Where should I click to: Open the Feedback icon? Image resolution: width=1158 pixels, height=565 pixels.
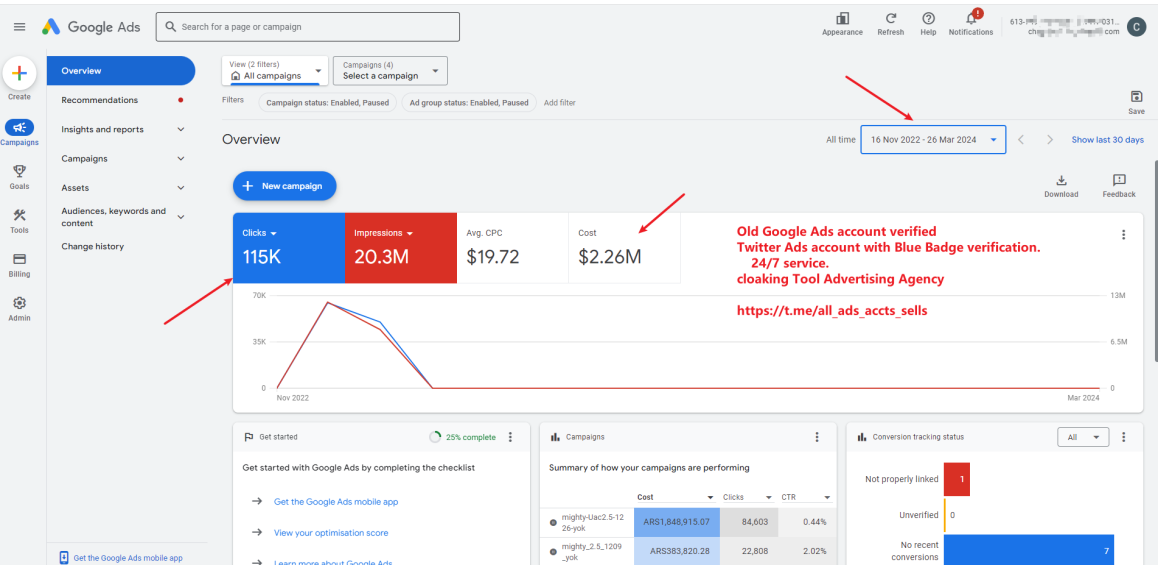[1119, 180]
